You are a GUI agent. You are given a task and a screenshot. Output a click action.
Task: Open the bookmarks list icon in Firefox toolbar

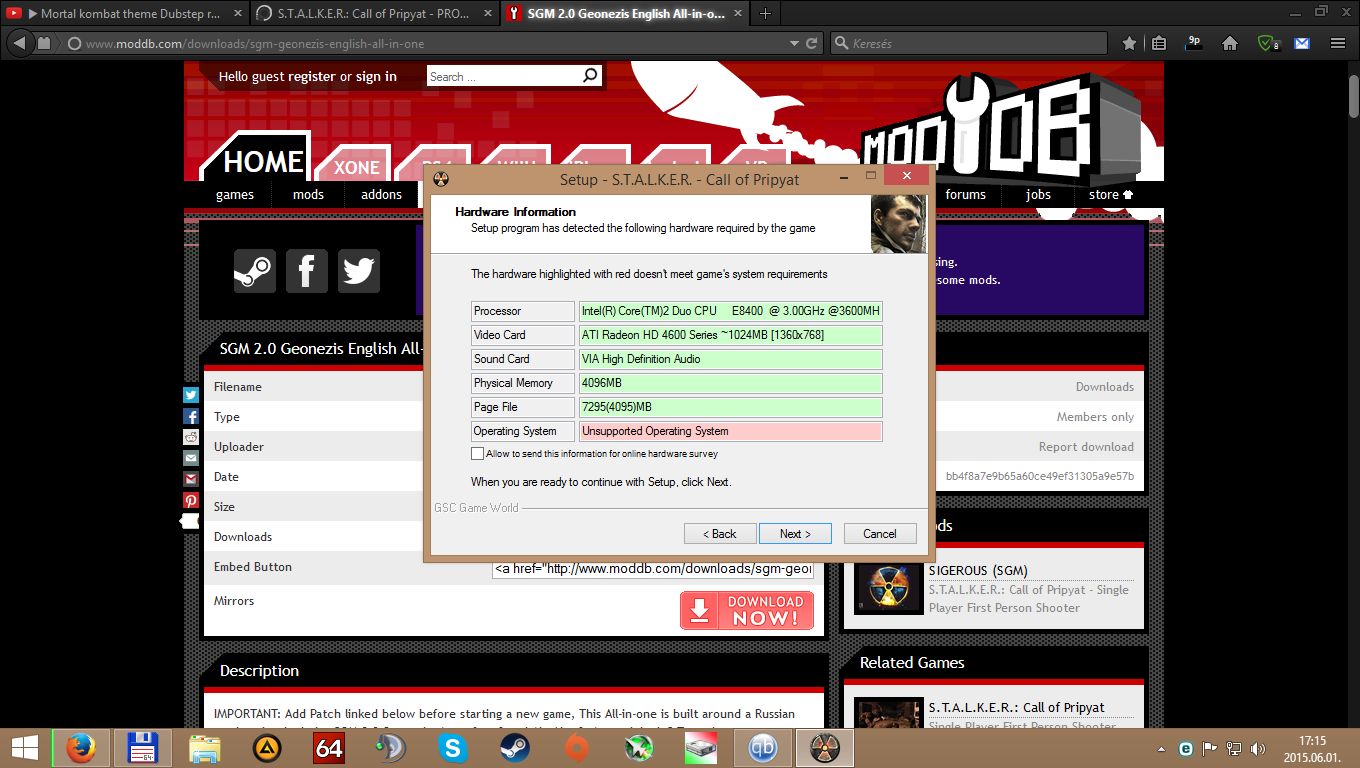[x=1159, y=44]
